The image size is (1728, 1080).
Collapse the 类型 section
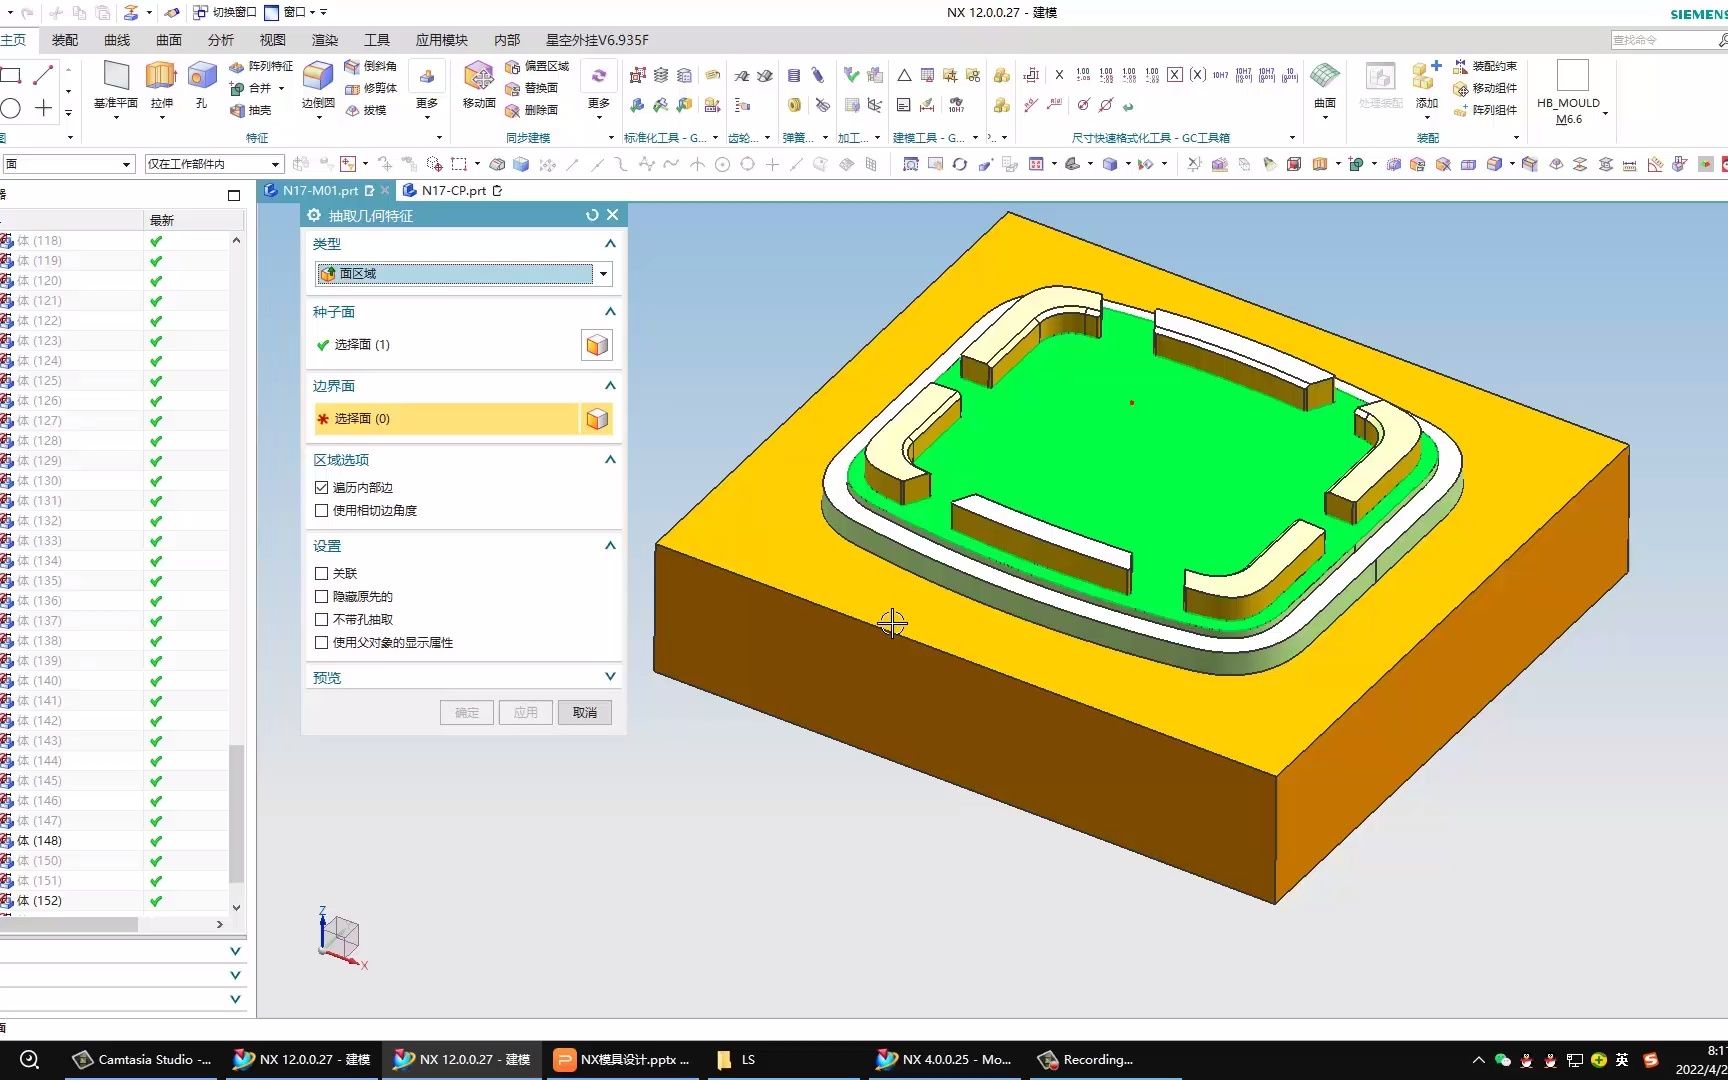[610, 244]
